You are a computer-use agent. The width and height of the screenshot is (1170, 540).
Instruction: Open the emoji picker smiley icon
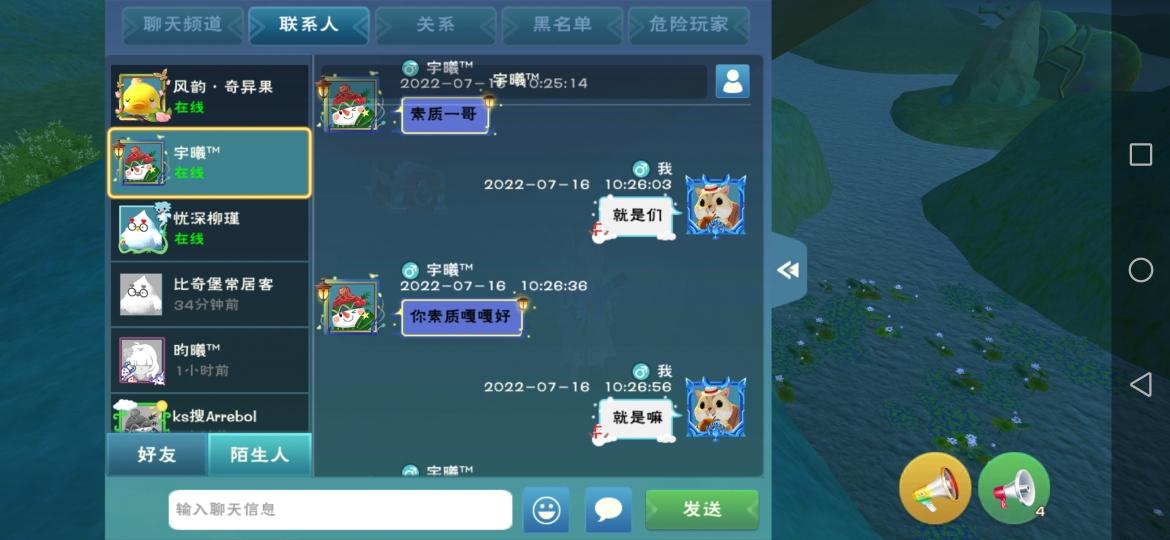click(546, 509)
